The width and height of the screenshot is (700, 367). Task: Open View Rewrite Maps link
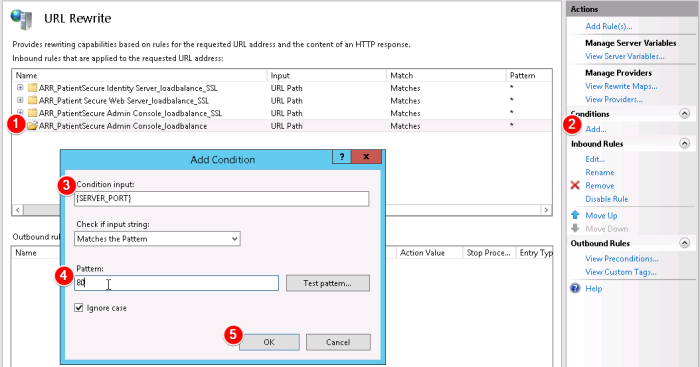pos(621,86)
